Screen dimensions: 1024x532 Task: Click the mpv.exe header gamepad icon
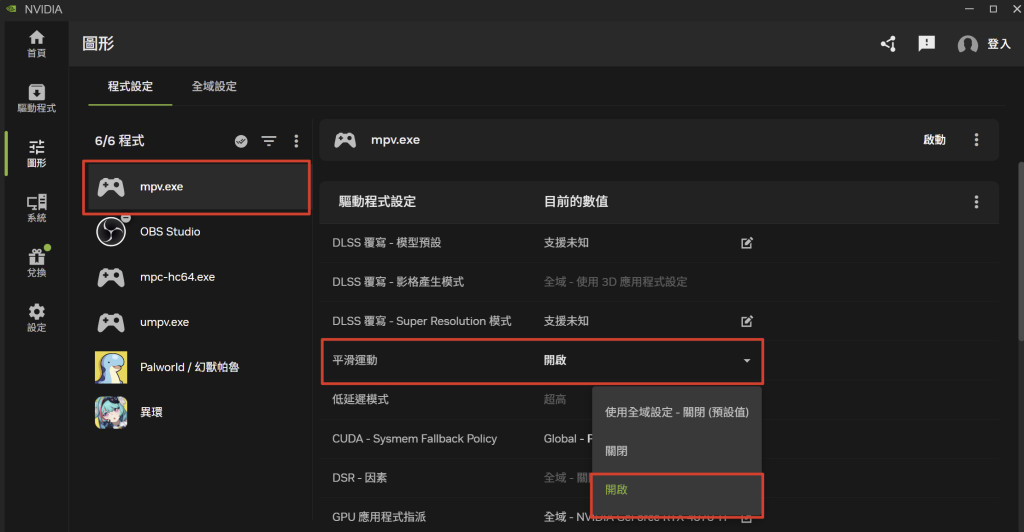pos(345,140)
